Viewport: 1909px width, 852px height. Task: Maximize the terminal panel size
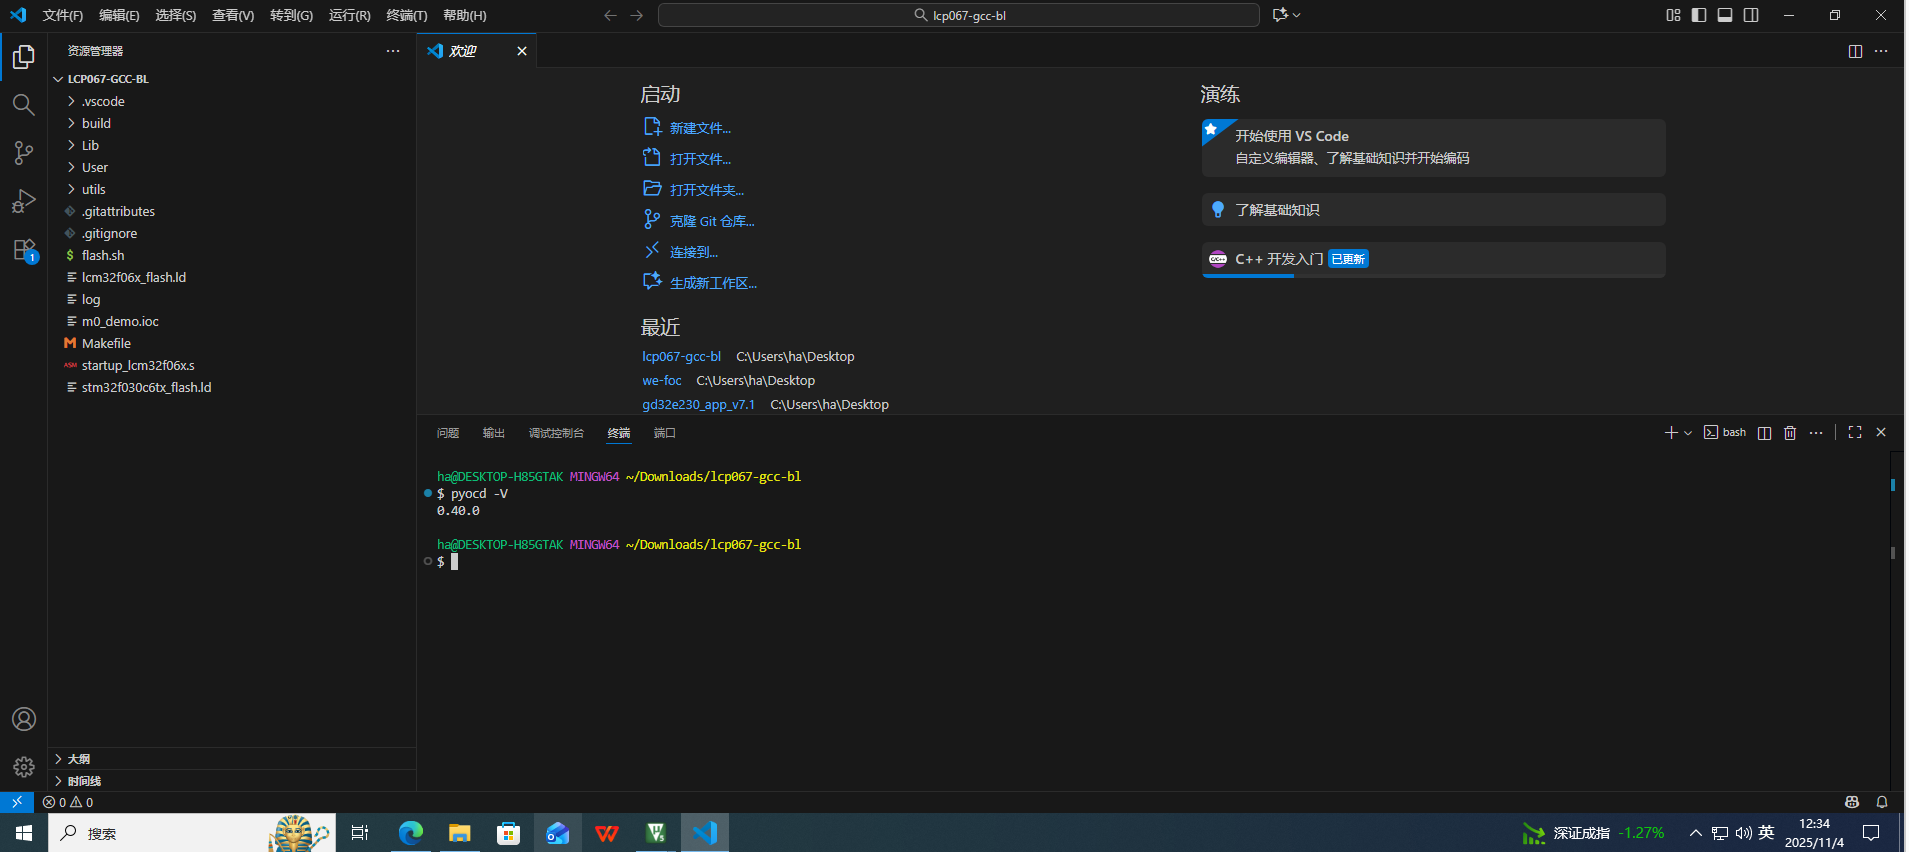(1855, 432)
